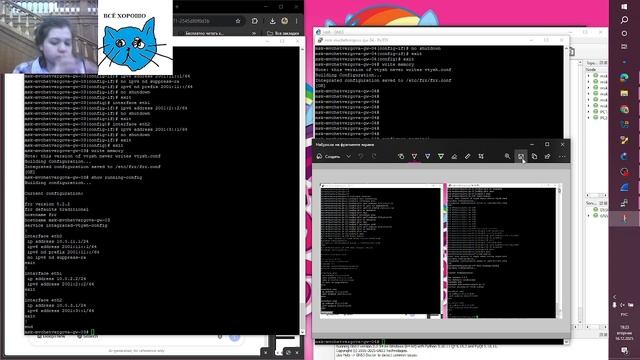Click the taskbar clock and date
640x360 pixels.
[x=624, y=333]
